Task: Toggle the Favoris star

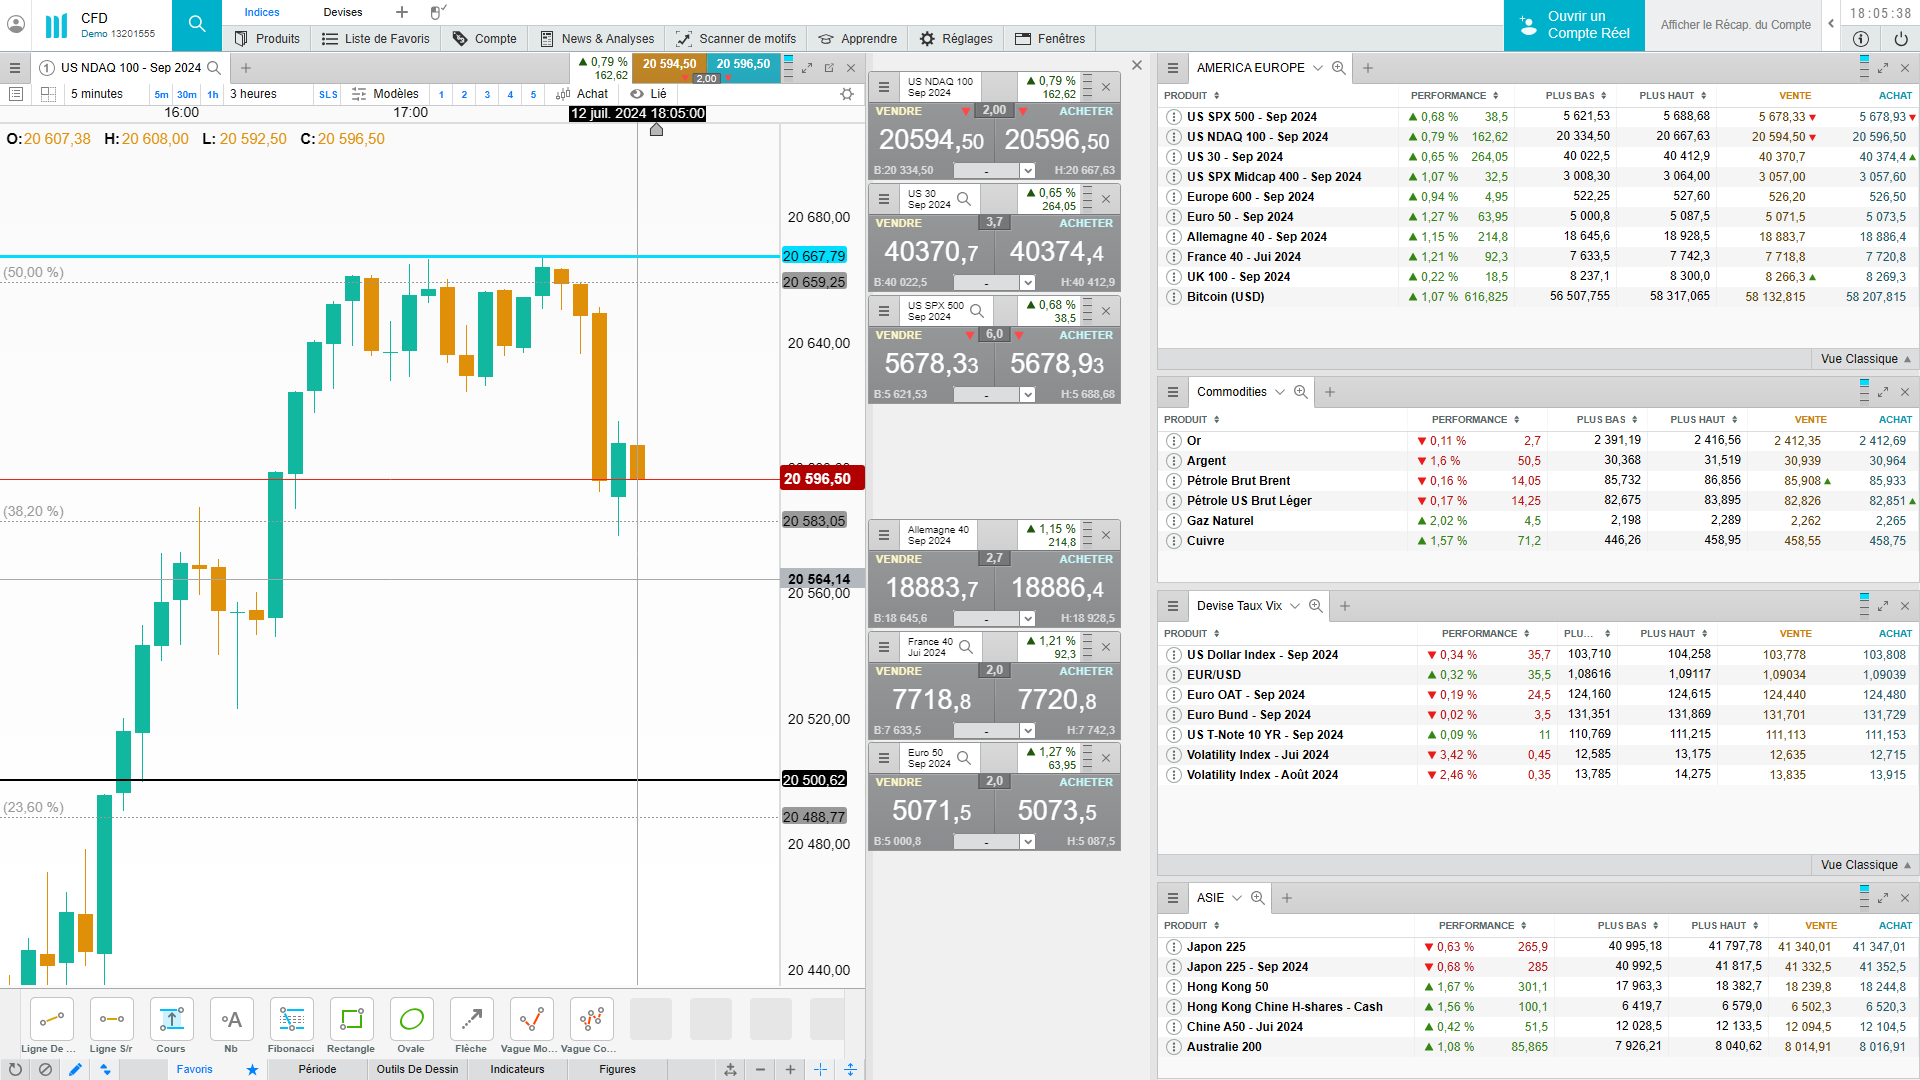Action: tap(252, 1069)
